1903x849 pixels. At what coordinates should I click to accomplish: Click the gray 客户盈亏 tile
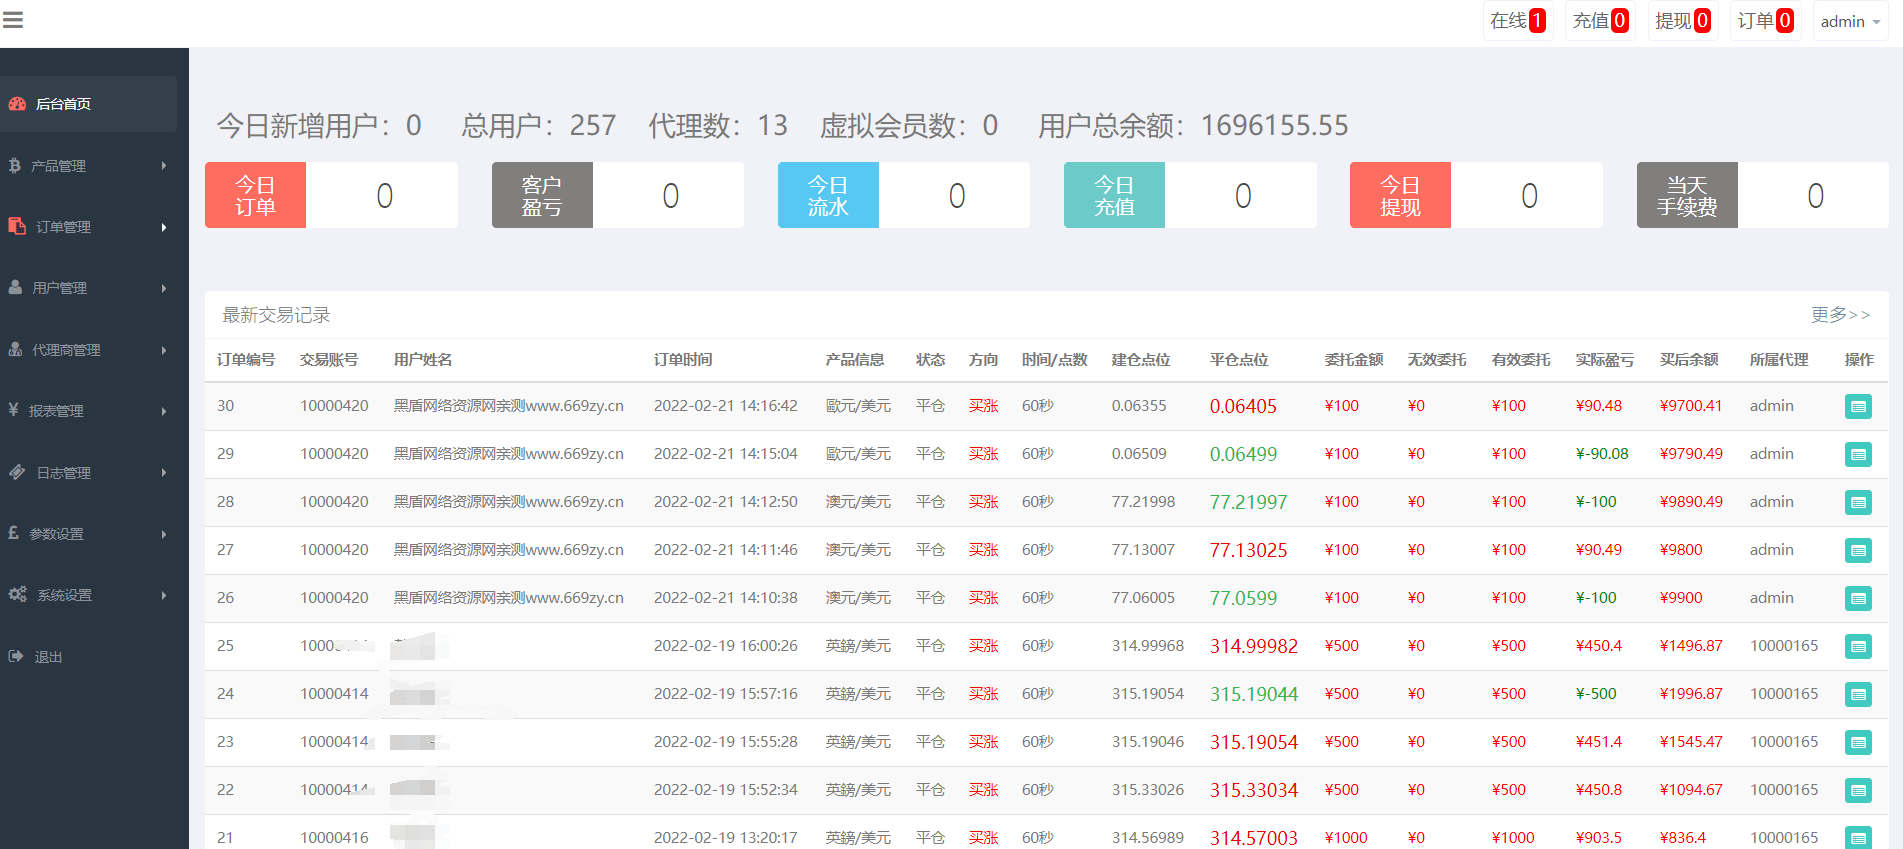pyautogui.click(x=542, y=195)
